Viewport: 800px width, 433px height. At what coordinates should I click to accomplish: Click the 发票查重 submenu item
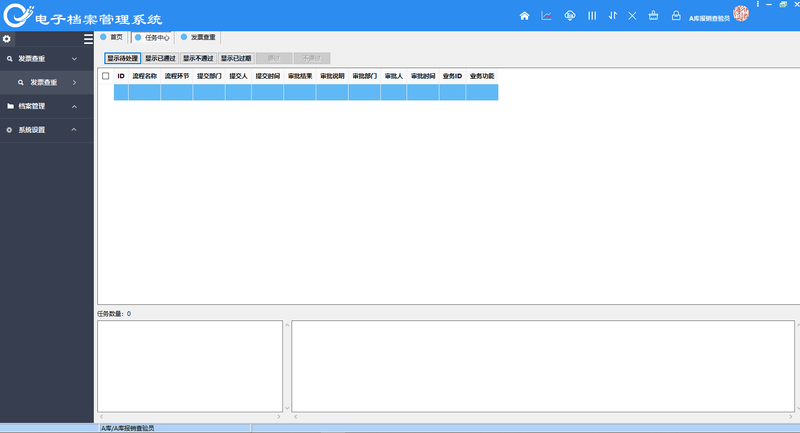[x=46, y=82]
